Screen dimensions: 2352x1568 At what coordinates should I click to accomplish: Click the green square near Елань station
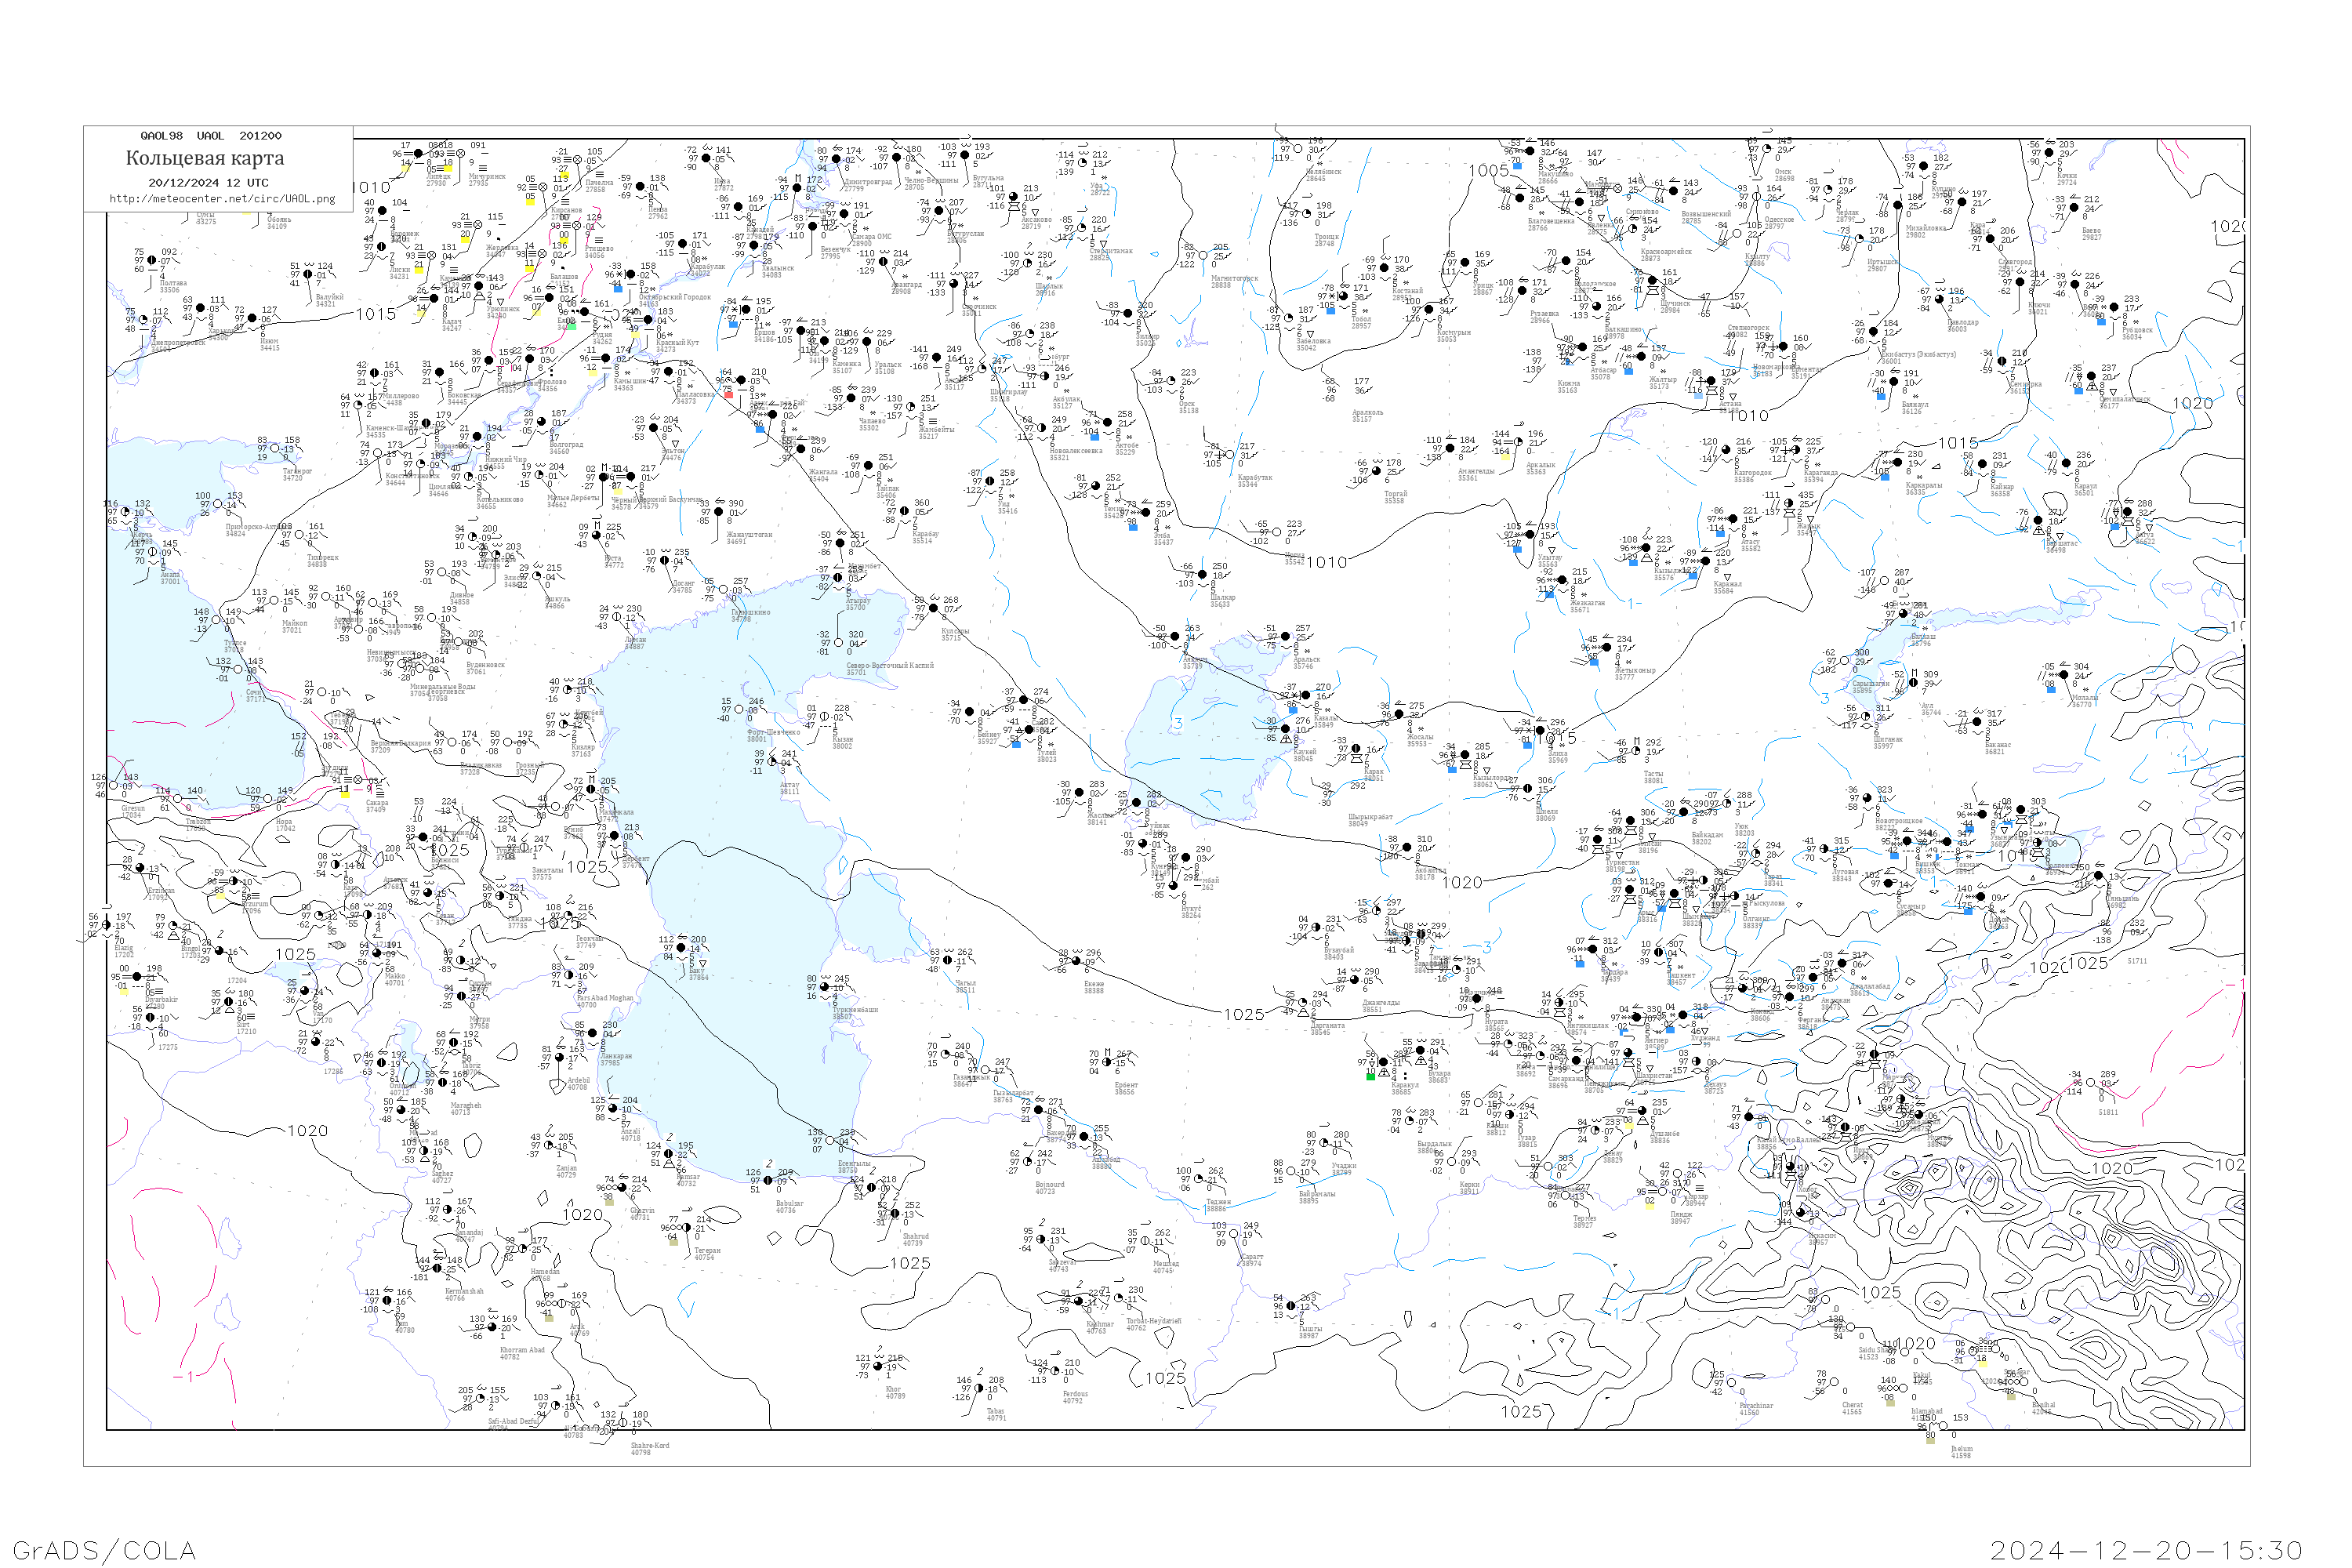click(x=572, y=325)
